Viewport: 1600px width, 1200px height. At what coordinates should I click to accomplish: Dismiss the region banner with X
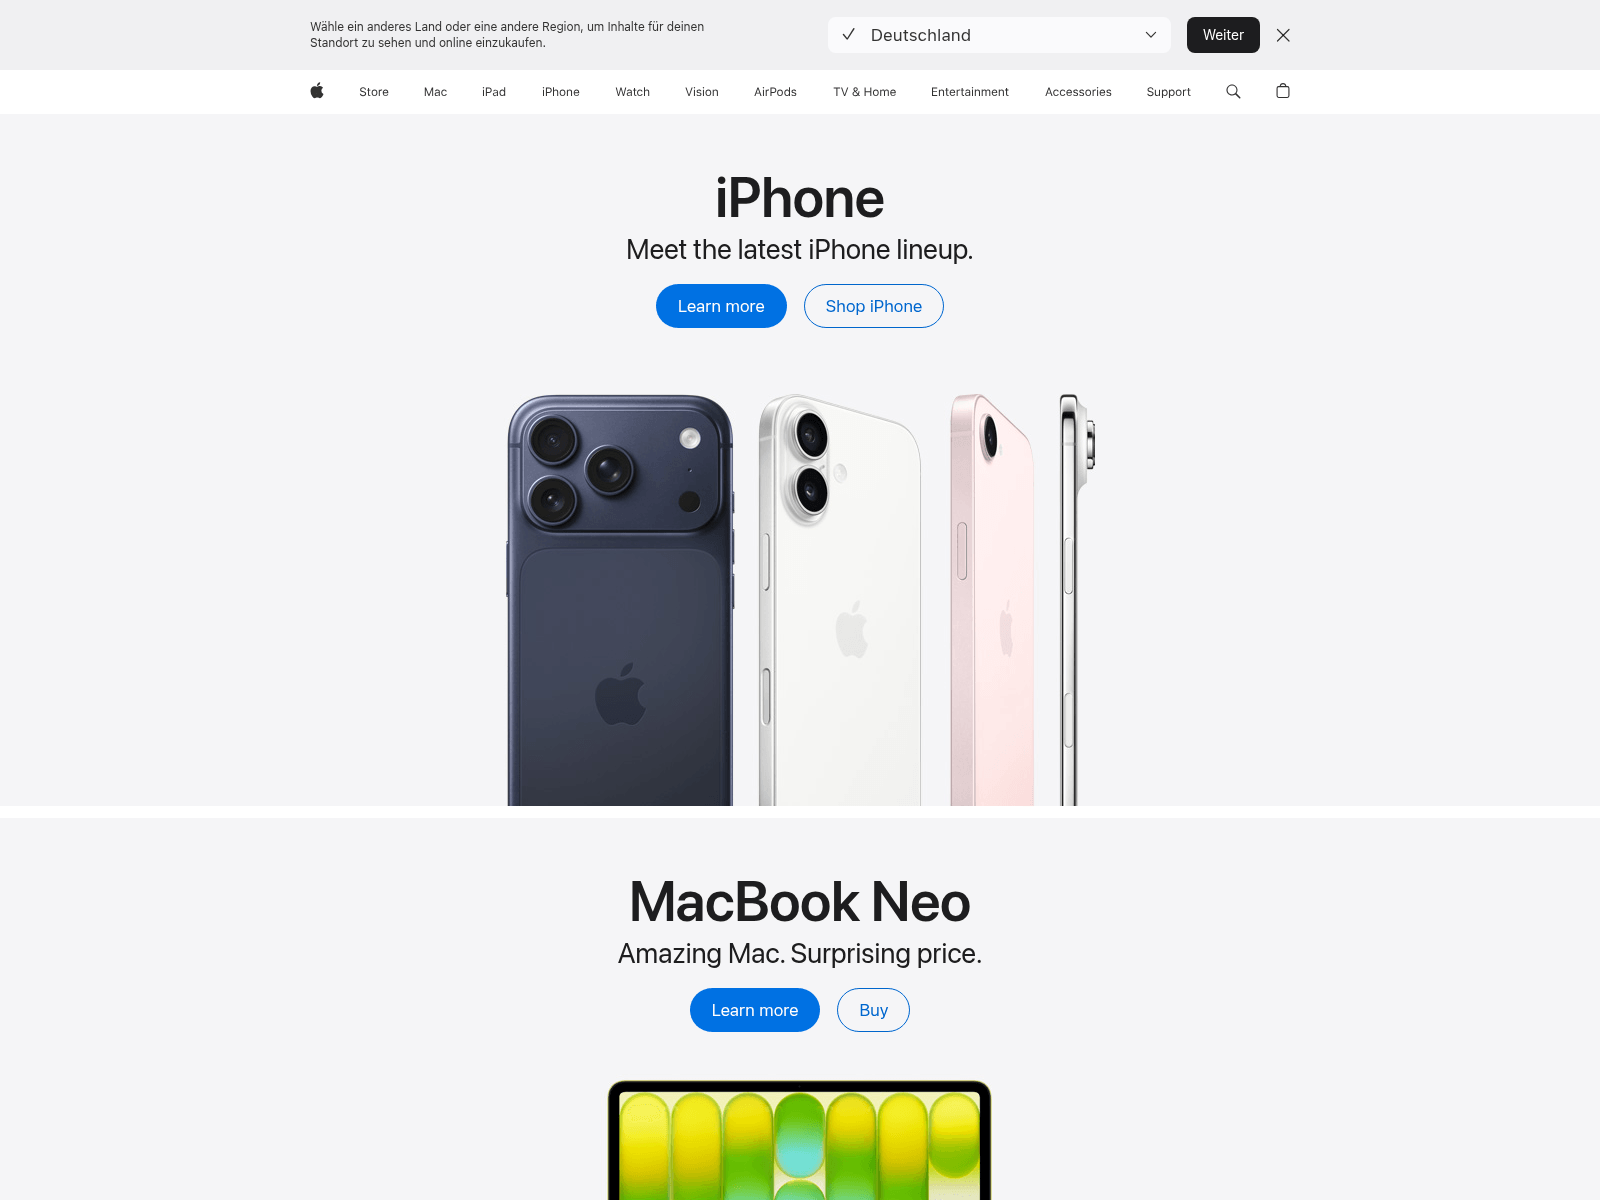point(1283,35)
